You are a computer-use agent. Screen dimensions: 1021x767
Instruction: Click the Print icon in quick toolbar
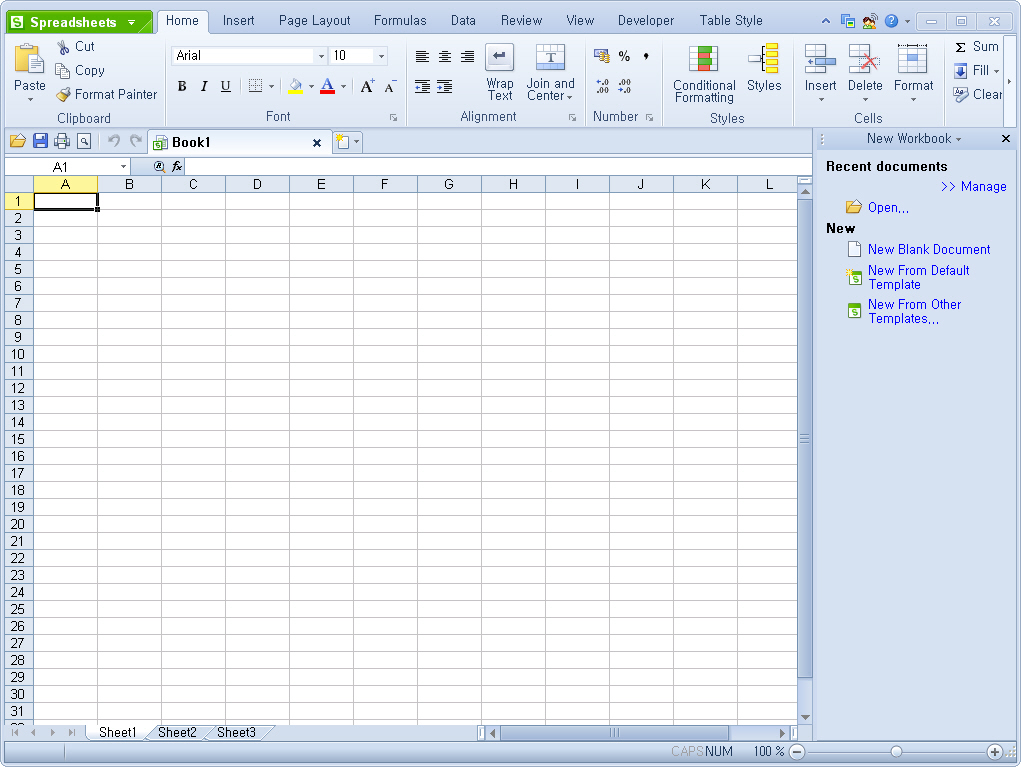pyautogui.click(x=62, y=142)
